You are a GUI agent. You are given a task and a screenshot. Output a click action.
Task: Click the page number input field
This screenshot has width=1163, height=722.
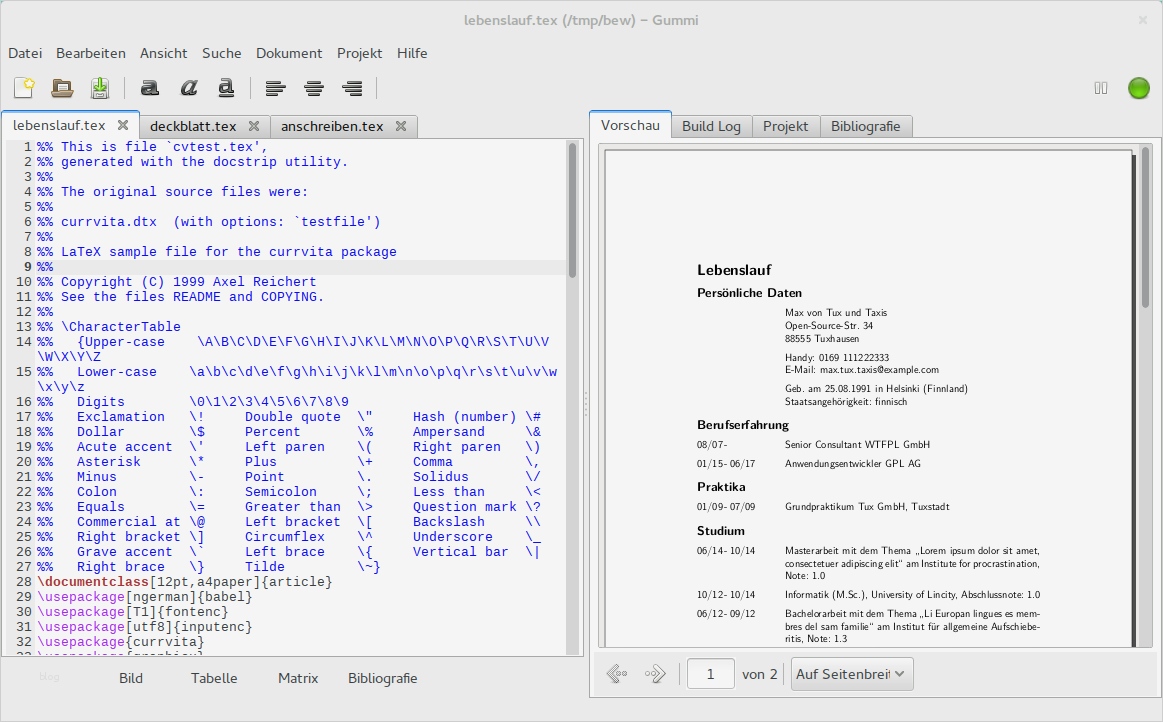click(711, 674)
